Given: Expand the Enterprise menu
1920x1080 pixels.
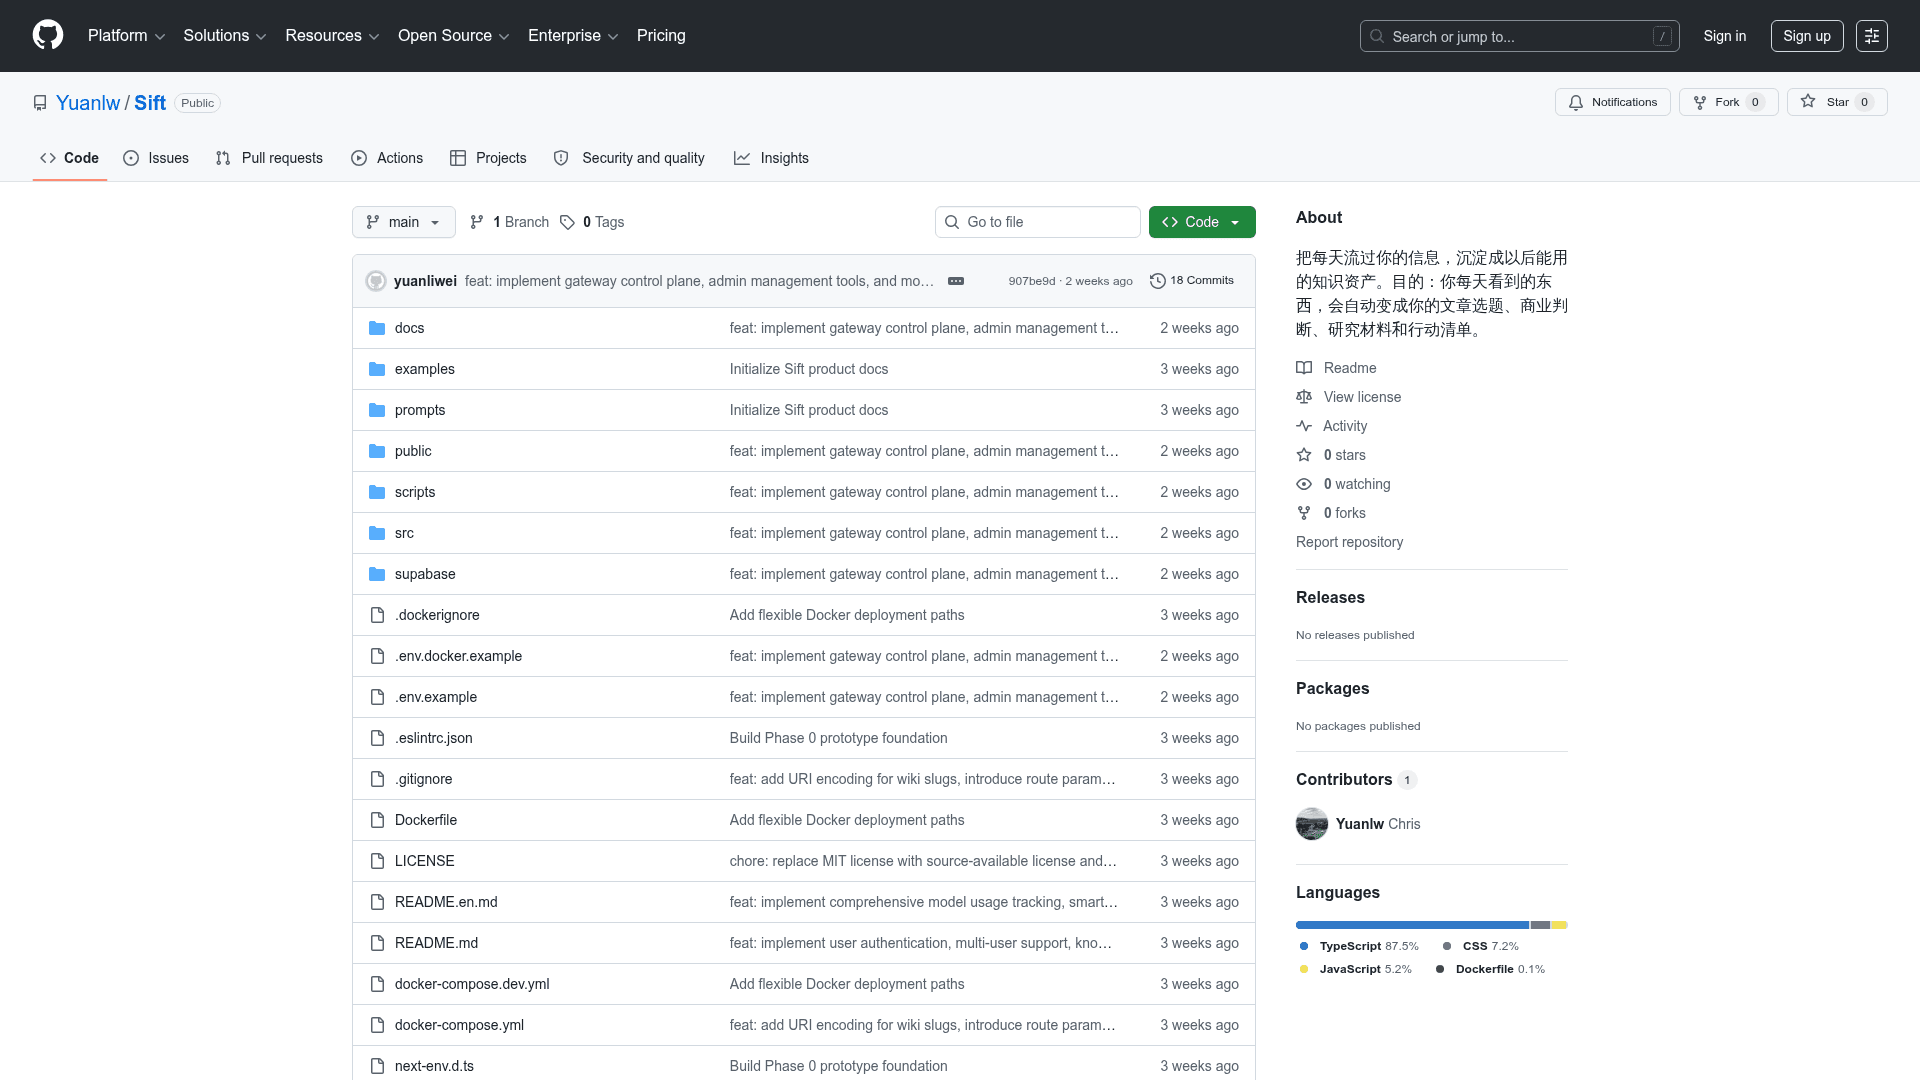Looking at the screenshot, I should coord(573,36).
